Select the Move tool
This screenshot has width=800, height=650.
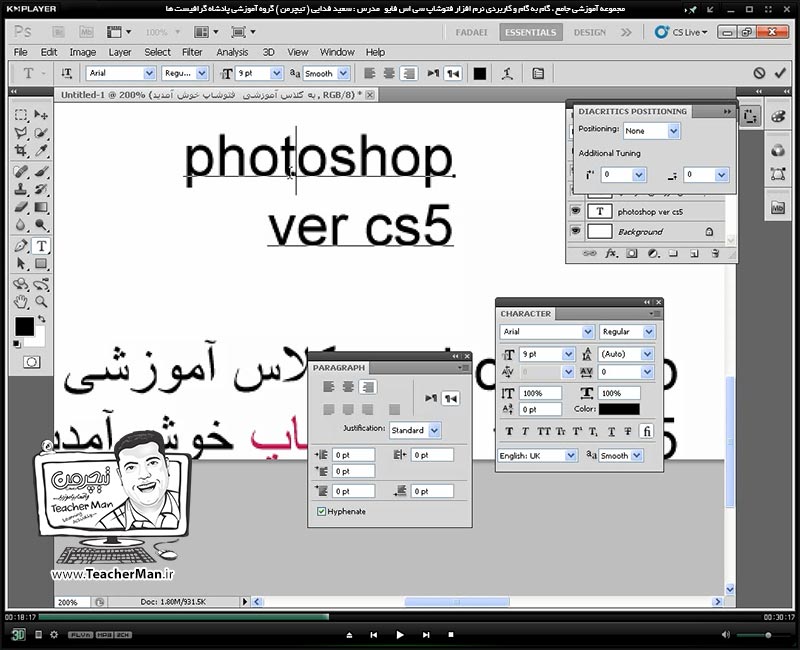click(x=41, y=114)
